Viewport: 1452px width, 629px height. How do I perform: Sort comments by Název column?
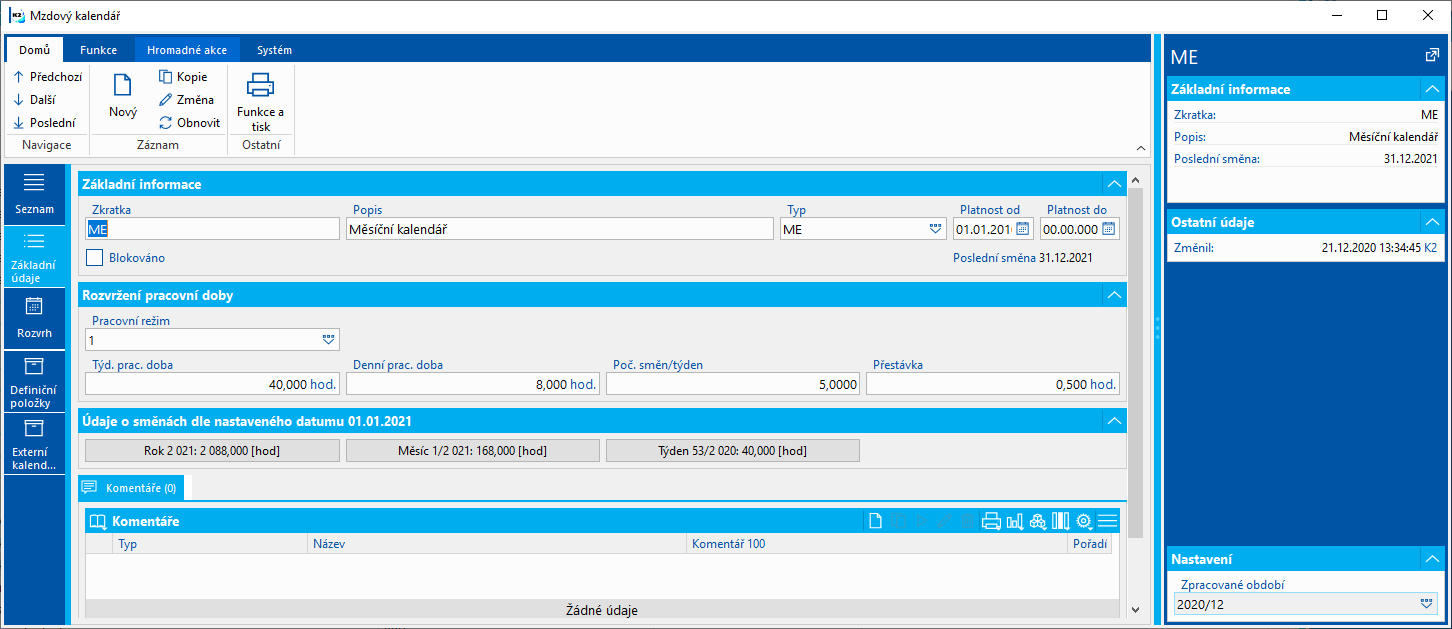497,544
